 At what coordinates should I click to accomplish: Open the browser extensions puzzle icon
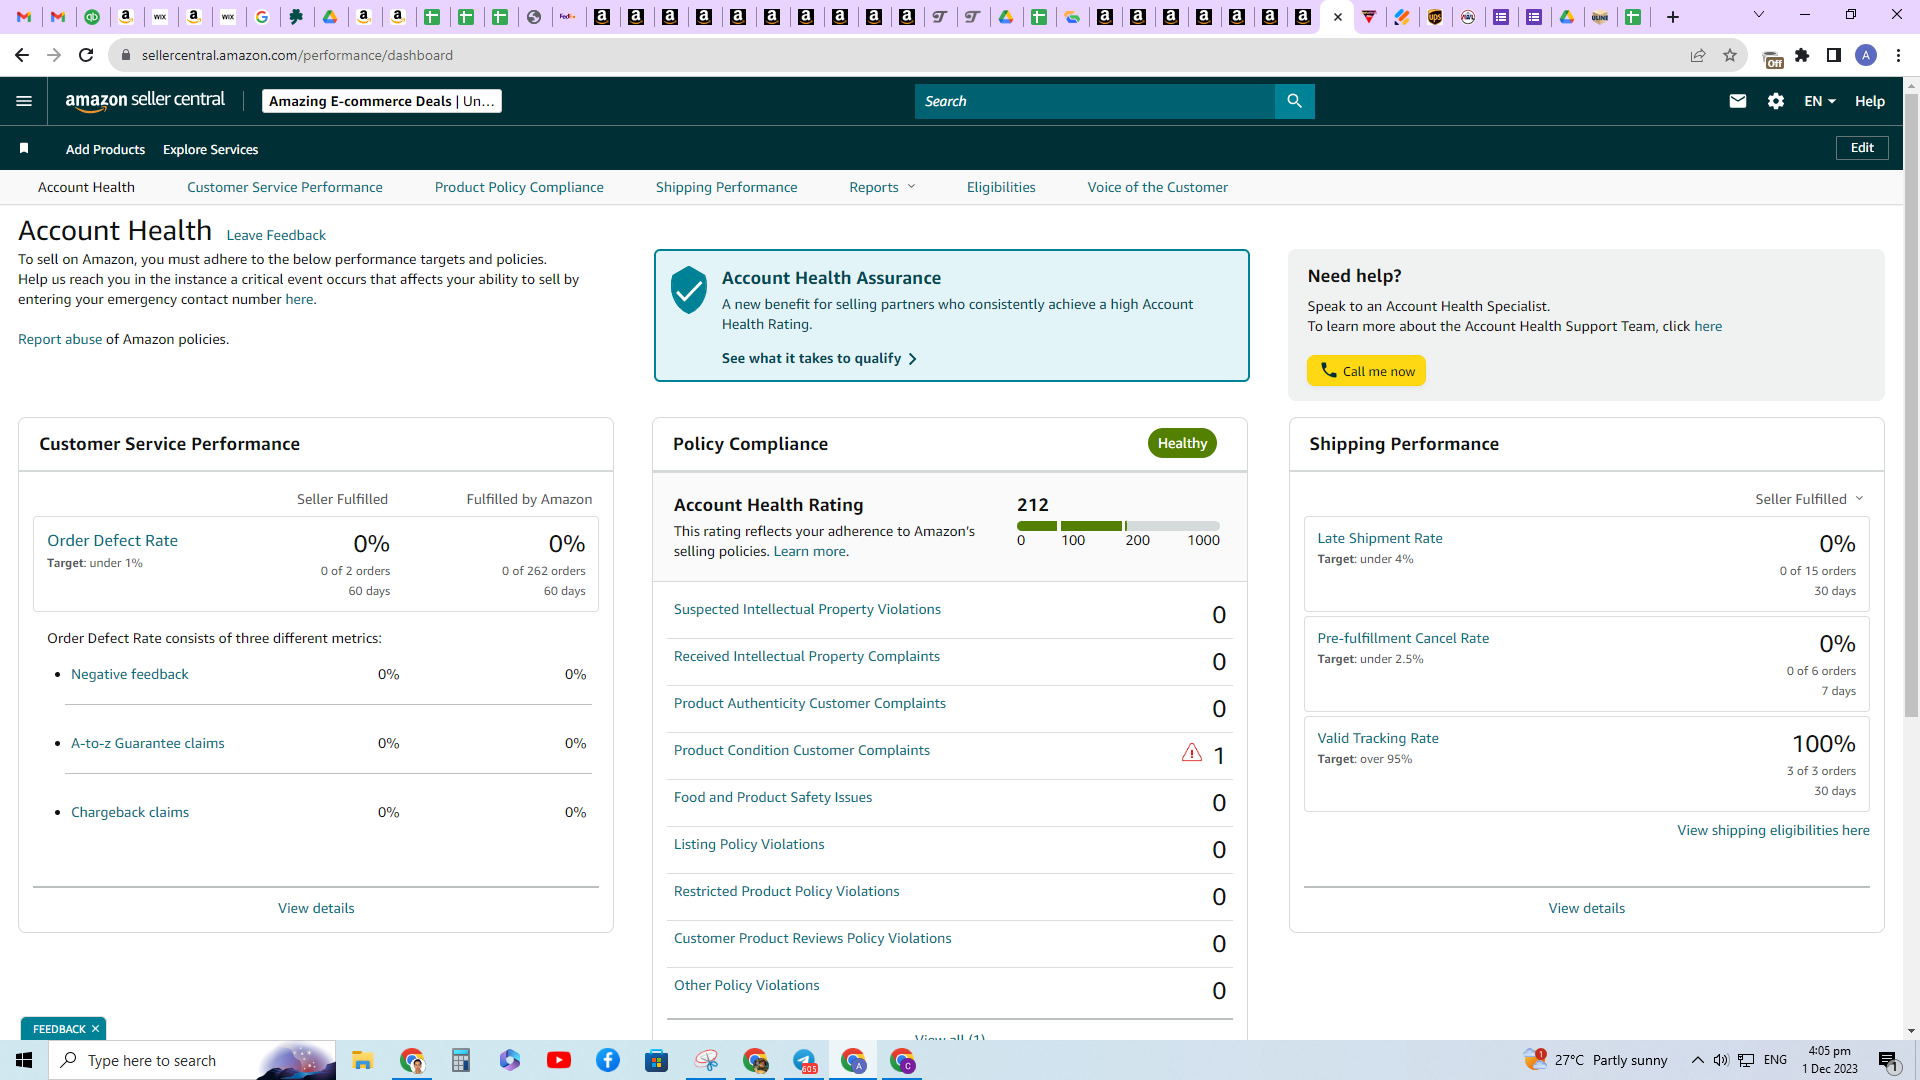point(1802,55)
